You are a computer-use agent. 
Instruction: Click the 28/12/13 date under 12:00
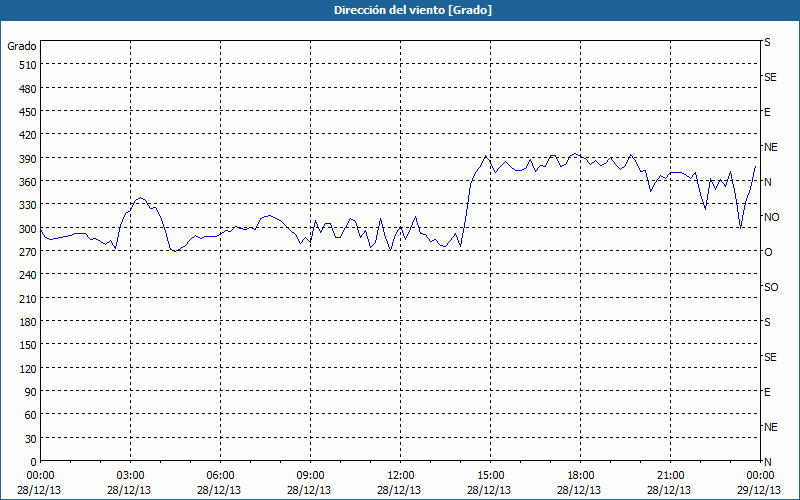tap(399, 490)
